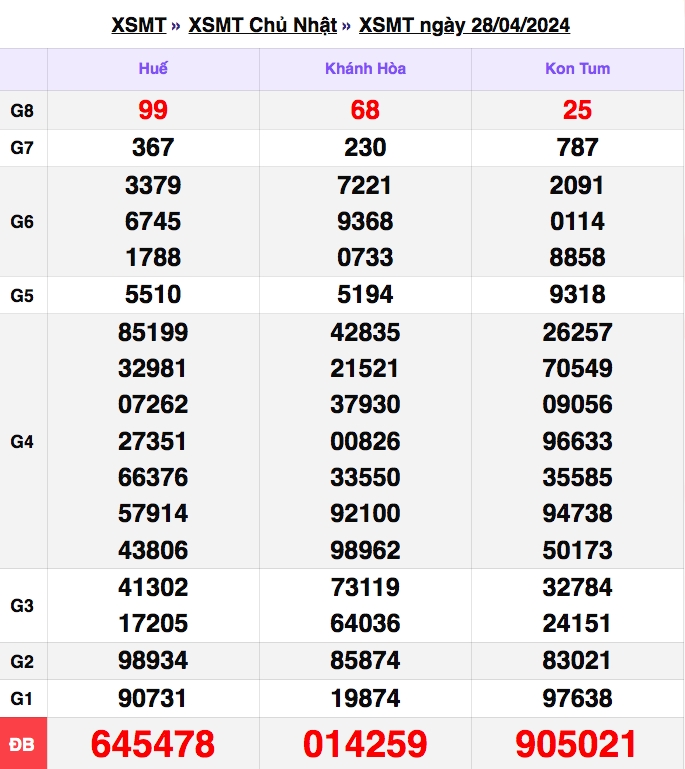This screenshot has height=769, width=685.
Task: Click Huế G1 result 90731
Action: (x=152, y=698)
